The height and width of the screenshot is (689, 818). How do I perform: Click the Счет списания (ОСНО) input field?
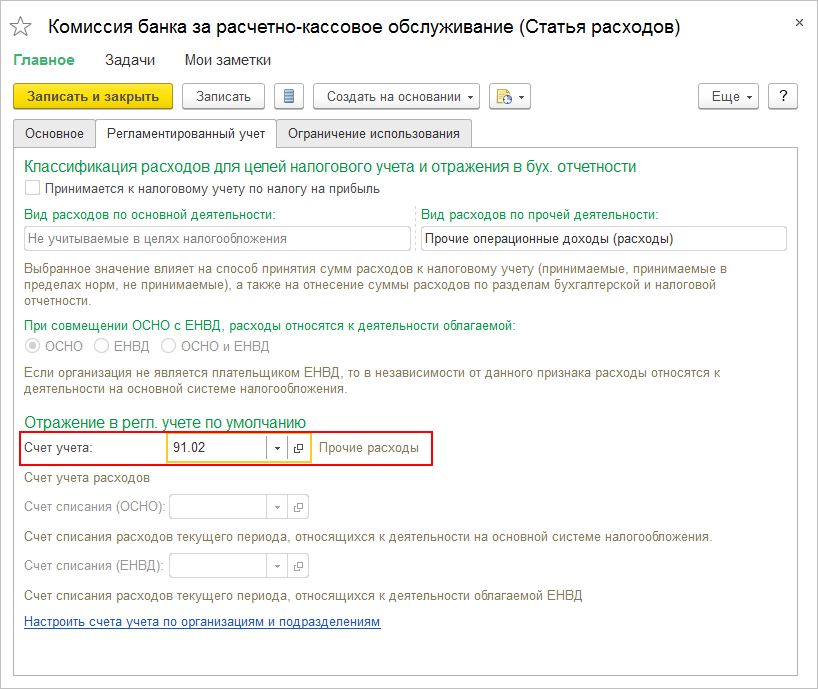(x=218, y=507)
